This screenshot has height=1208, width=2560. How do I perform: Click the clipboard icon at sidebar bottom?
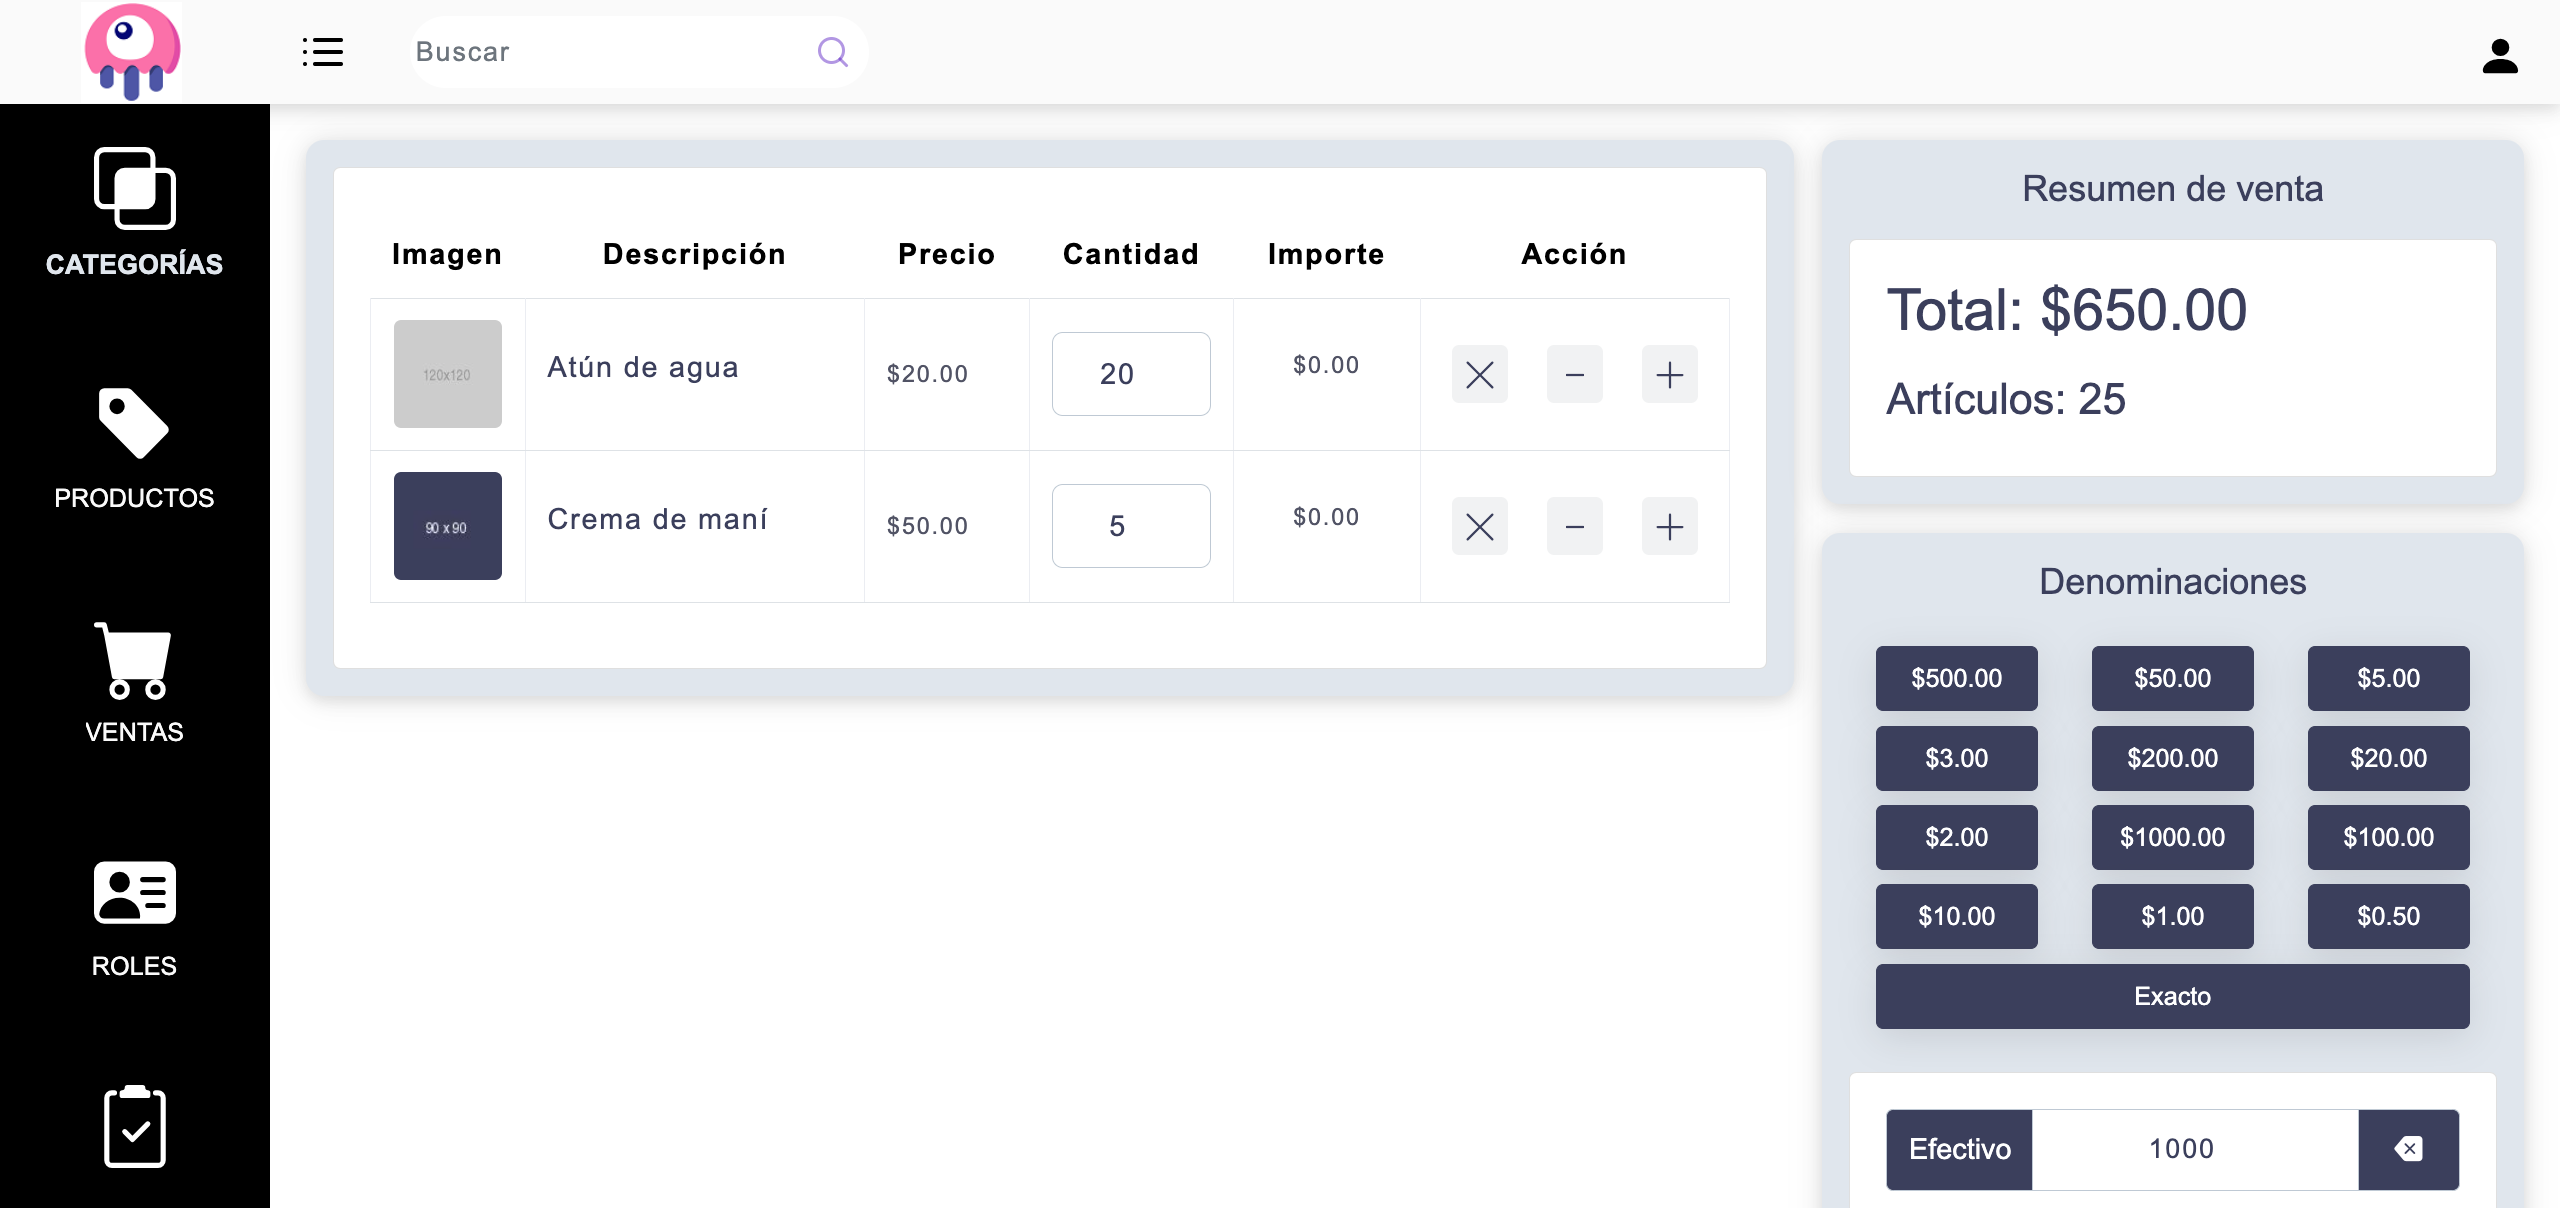pos(134,1128)
